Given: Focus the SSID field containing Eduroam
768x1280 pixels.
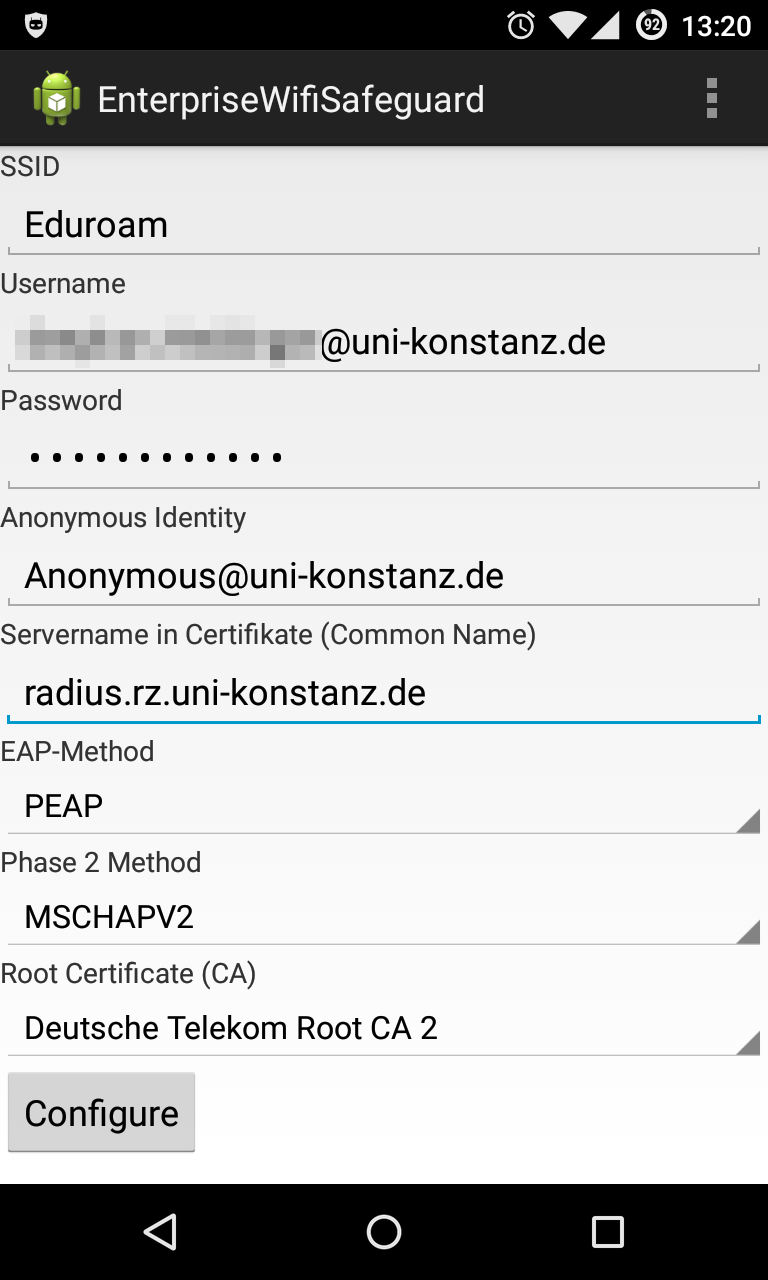Looking at the screenshot, I should click(384, 225).
